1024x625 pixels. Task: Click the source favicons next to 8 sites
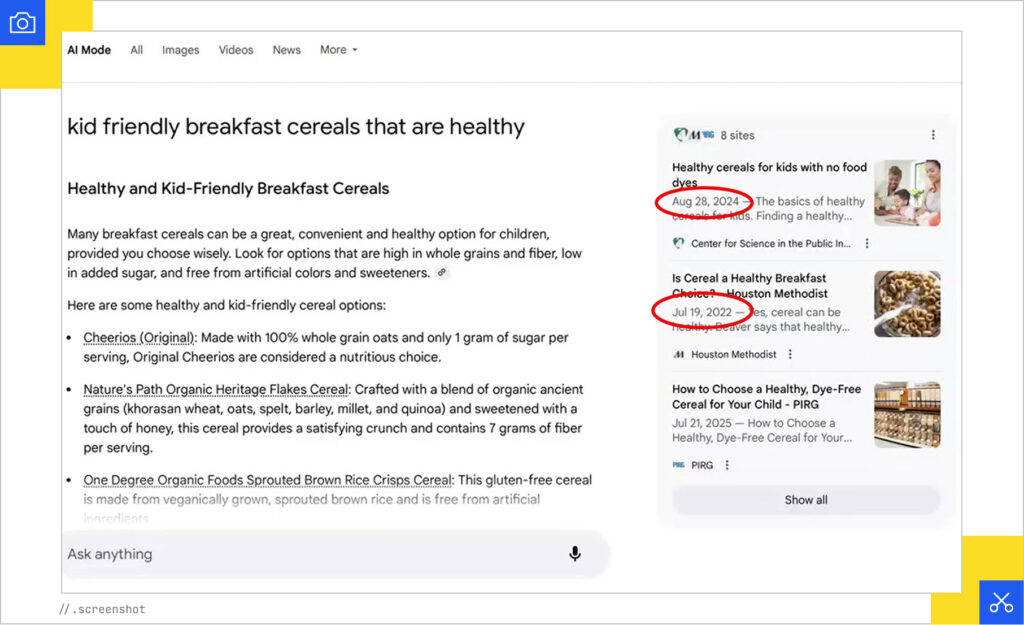coord(694,135)
